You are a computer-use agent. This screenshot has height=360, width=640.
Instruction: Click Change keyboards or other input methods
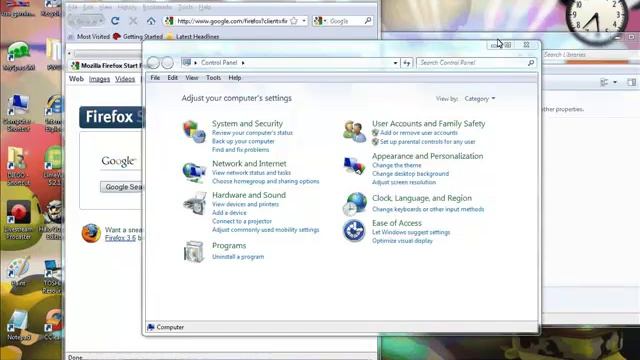(x=428, y=209)
